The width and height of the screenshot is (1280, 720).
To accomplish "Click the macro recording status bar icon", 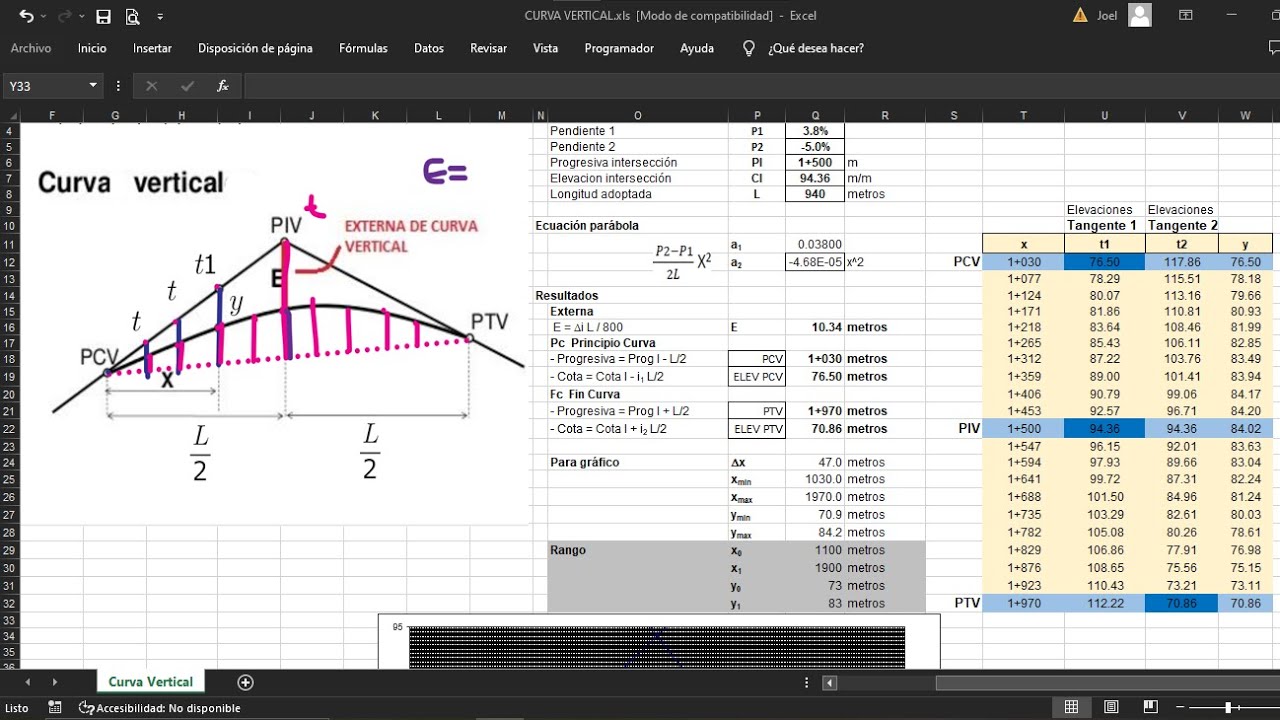I will (55, 708).
